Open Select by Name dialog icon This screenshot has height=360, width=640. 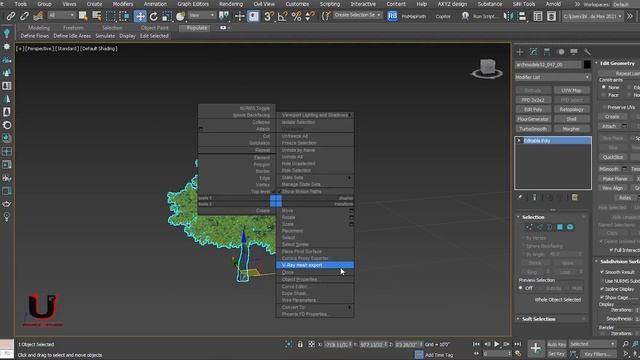click(97, 16)
